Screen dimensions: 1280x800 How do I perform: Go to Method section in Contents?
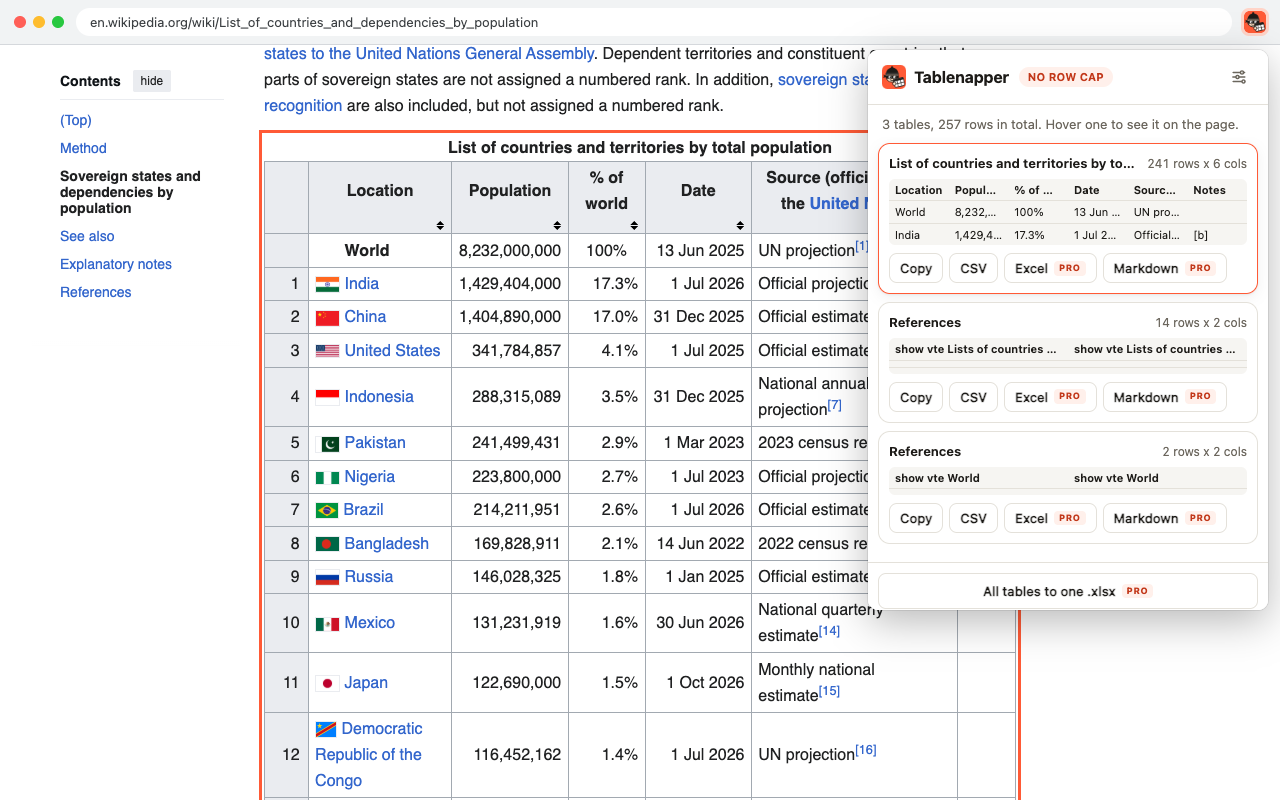tap(83, 148)
